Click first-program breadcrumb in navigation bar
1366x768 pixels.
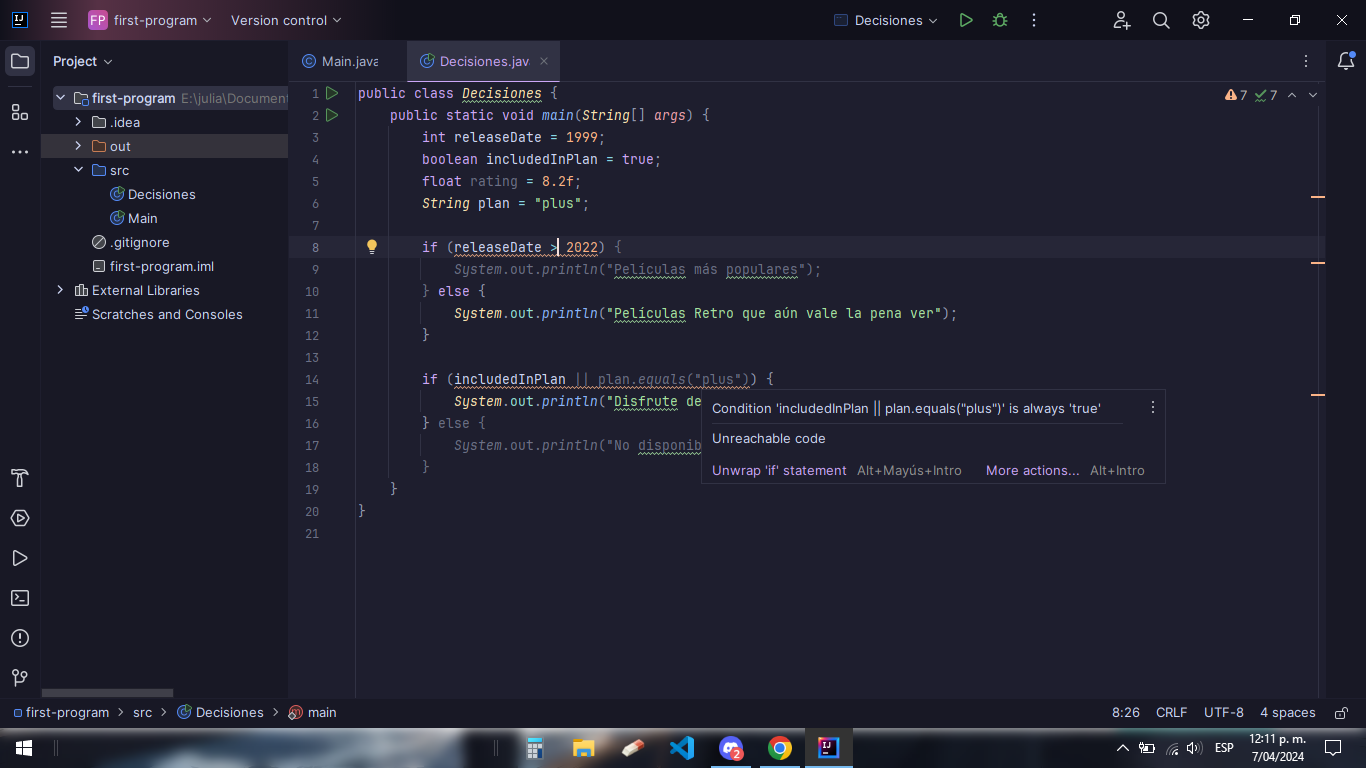point(60,713)
